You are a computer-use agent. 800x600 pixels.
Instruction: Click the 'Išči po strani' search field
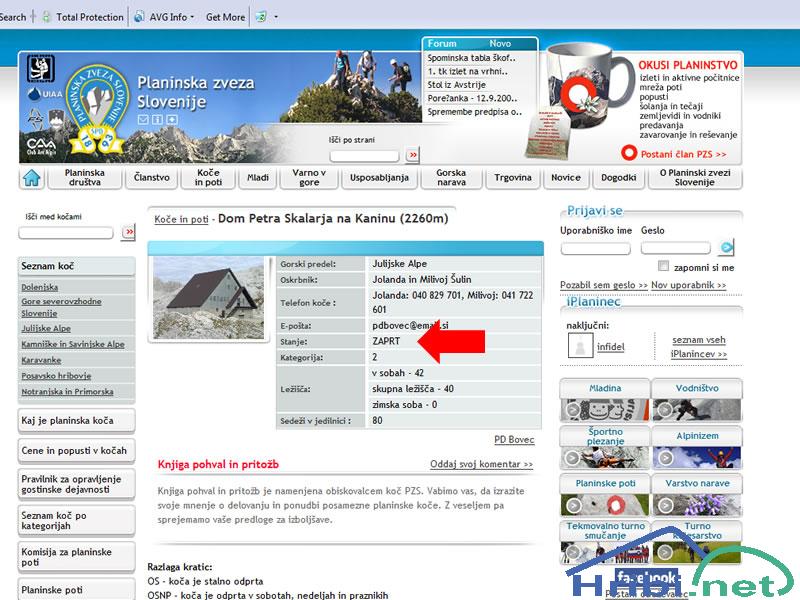[364, 156]
